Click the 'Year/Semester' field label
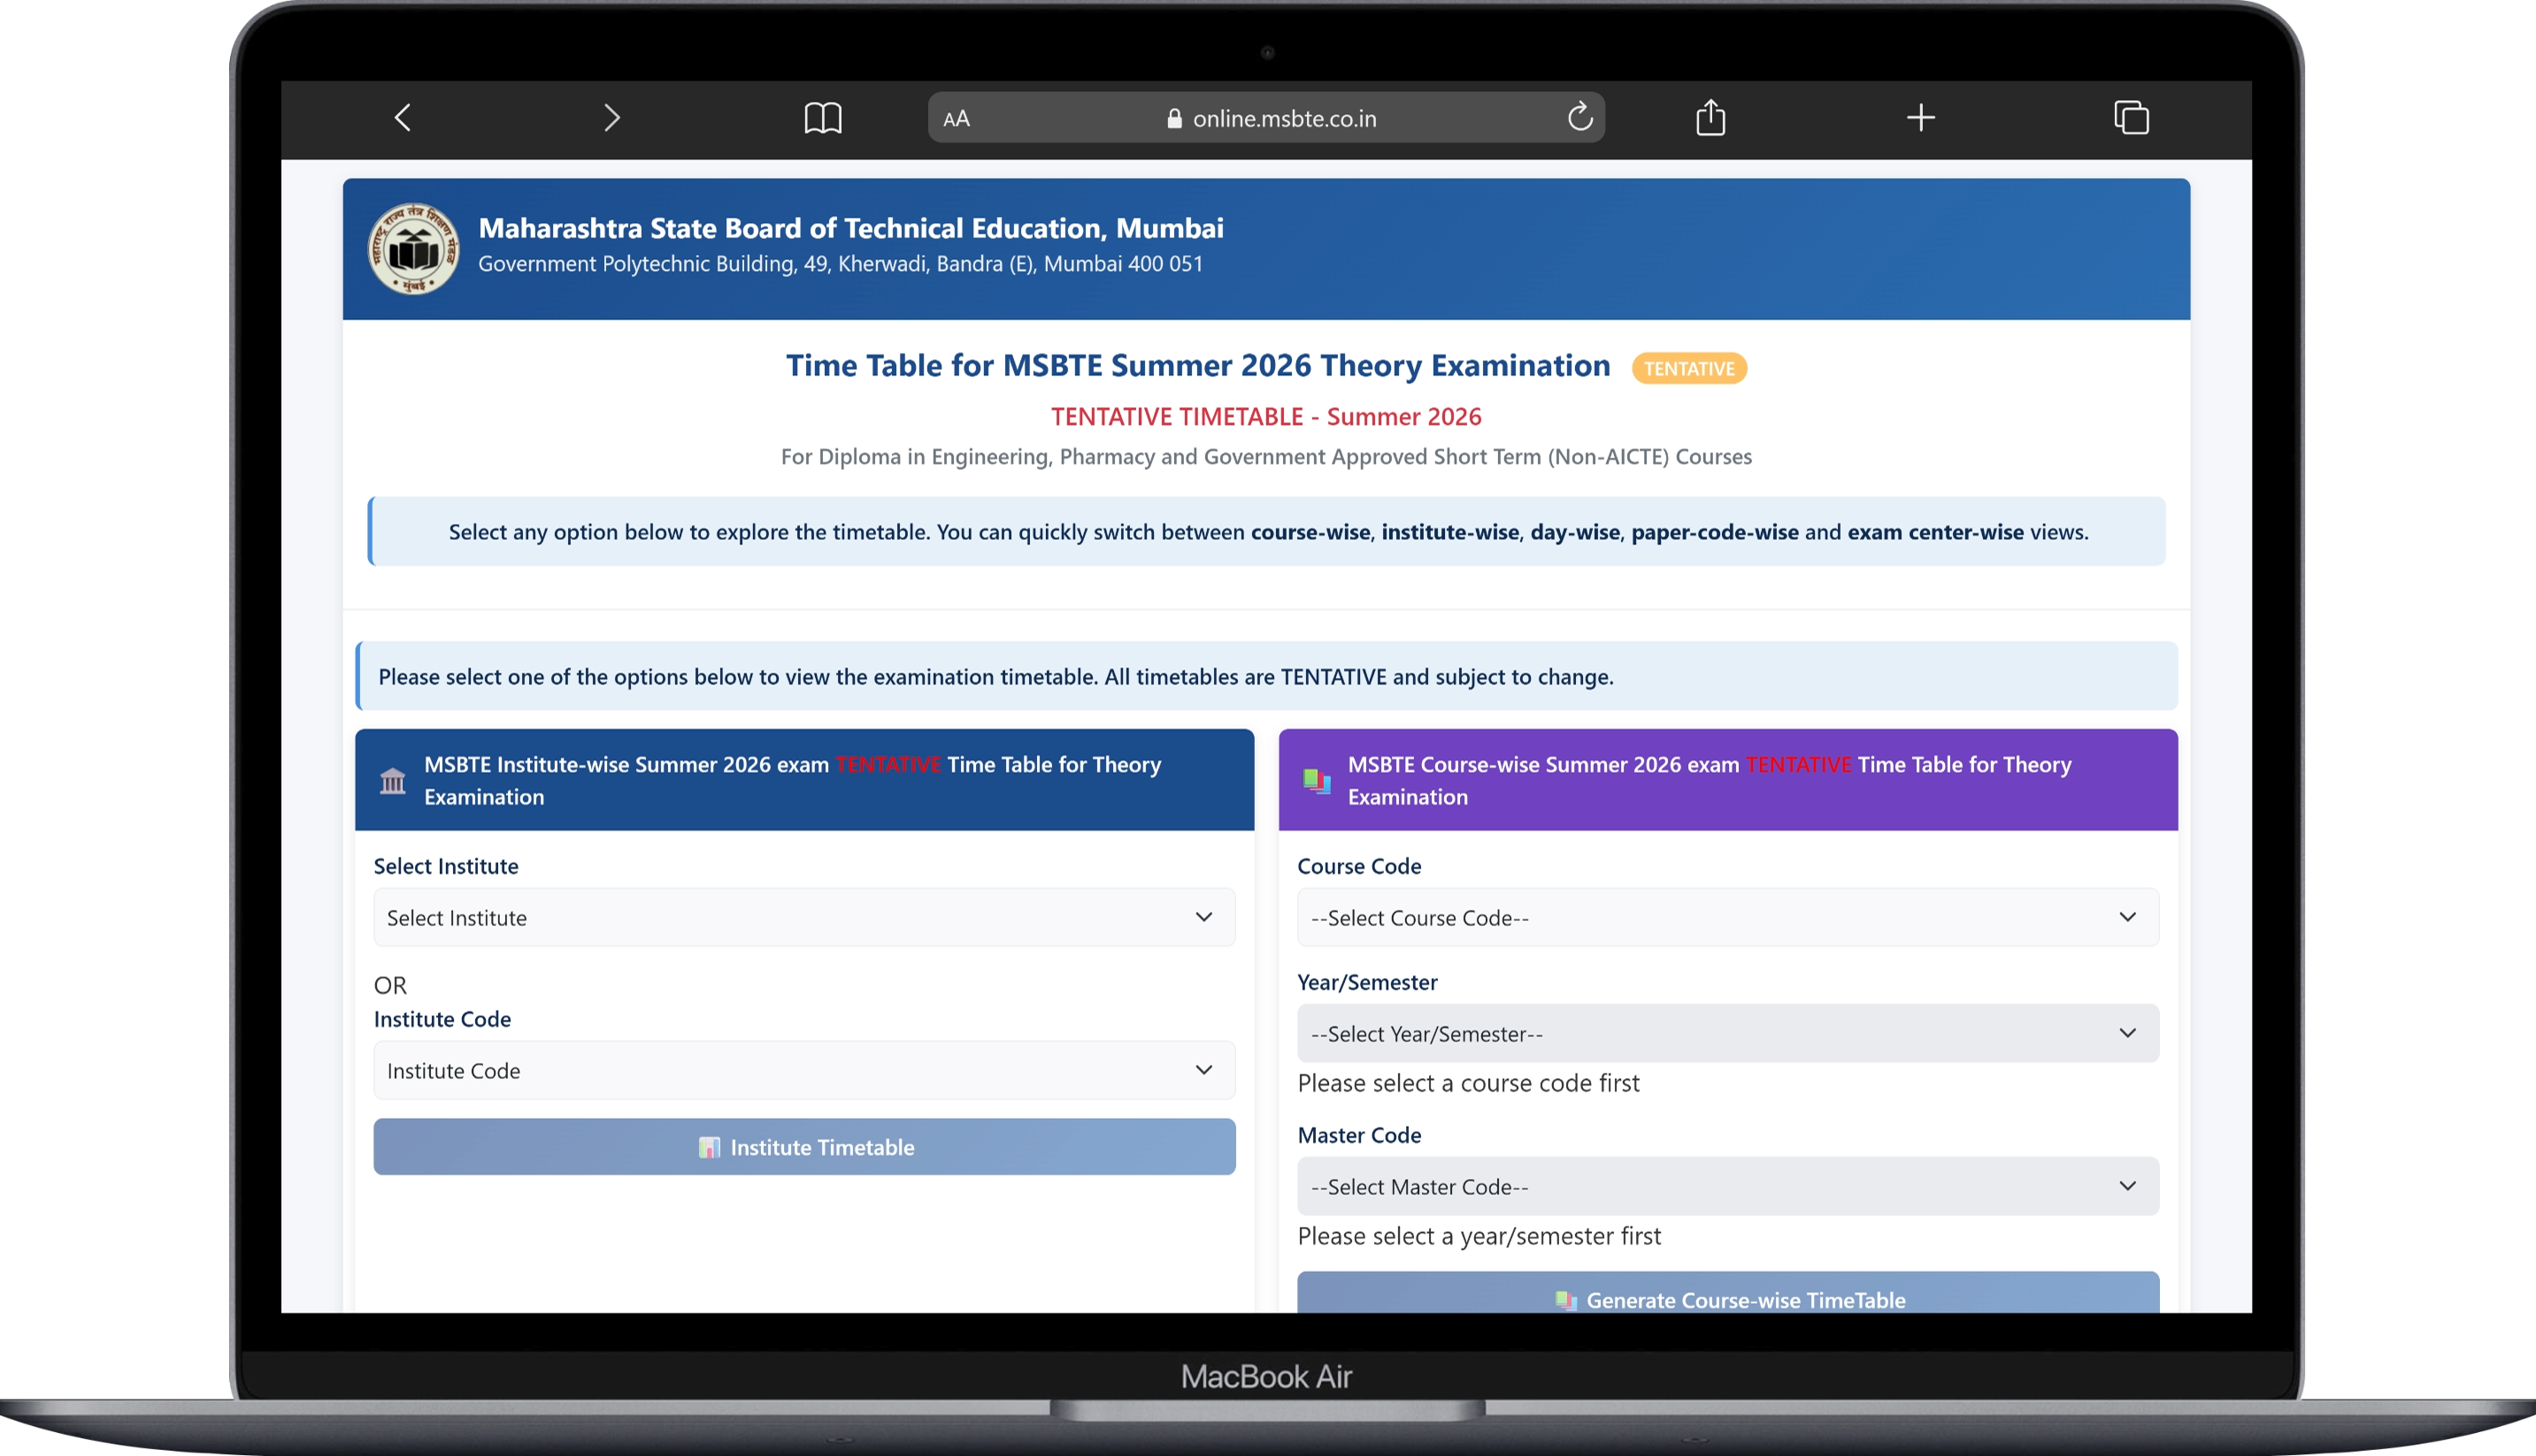The image size is (2536, 1456). tap(1367, 983)
